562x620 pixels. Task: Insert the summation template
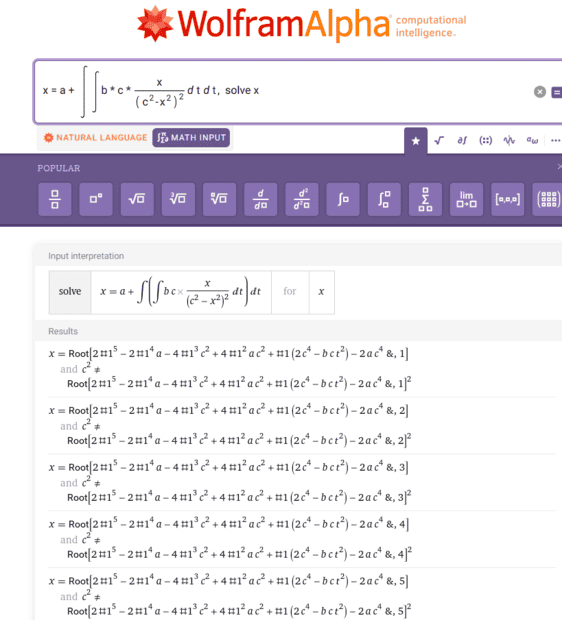(x=425, y=199)
